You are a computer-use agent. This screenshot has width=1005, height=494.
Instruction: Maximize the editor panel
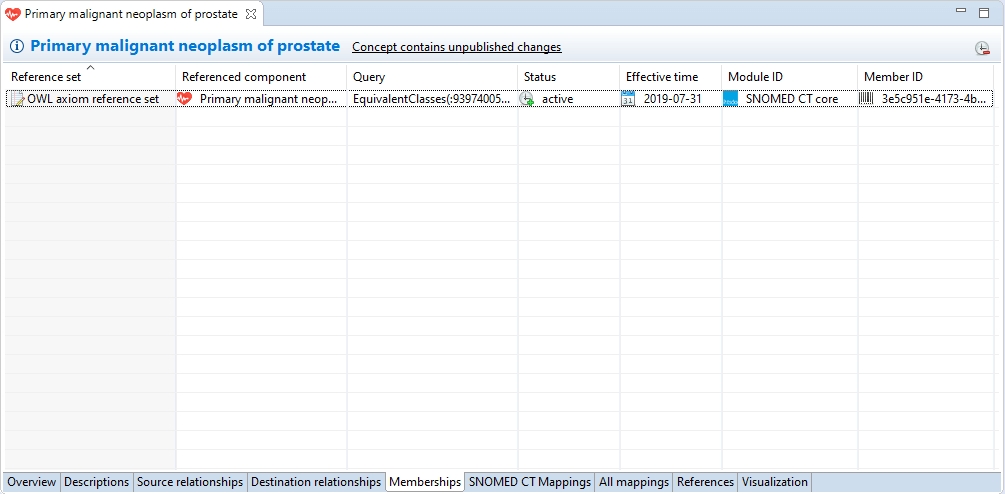pyautogui.click(x=986, y=11)
